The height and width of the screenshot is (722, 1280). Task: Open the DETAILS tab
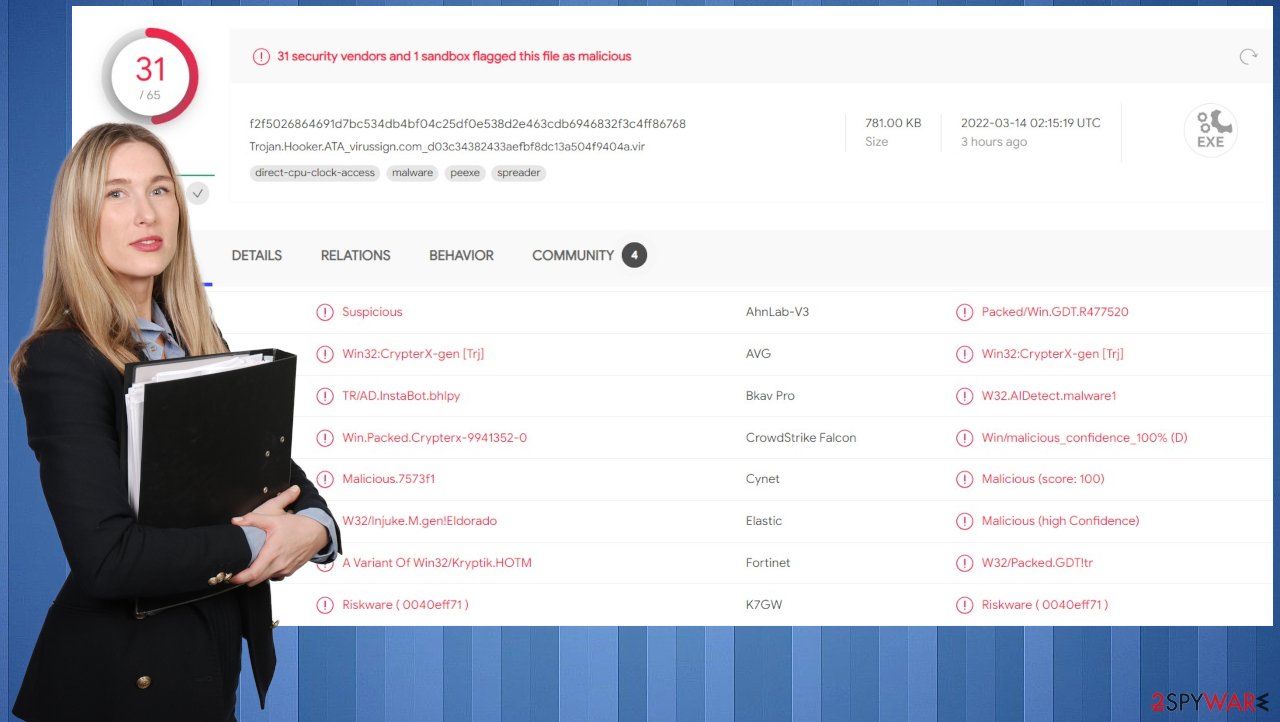click(x=257, y=256)
